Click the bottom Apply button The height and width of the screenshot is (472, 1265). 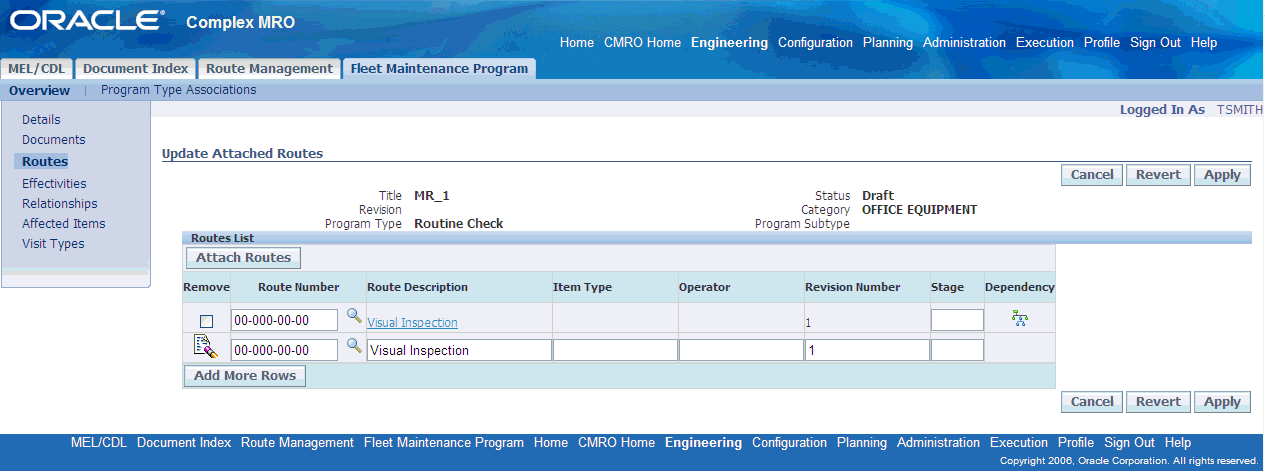[1222, 401]
